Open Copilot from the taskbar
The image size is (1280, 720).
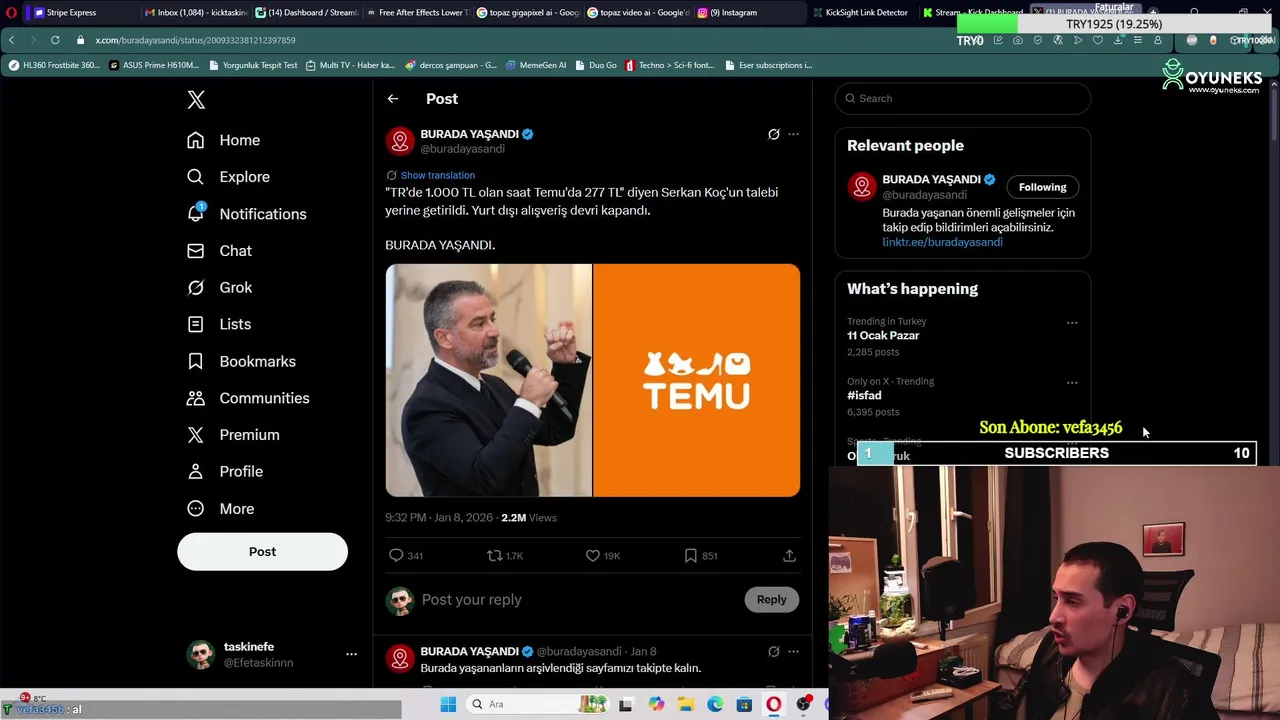point(656,705)
